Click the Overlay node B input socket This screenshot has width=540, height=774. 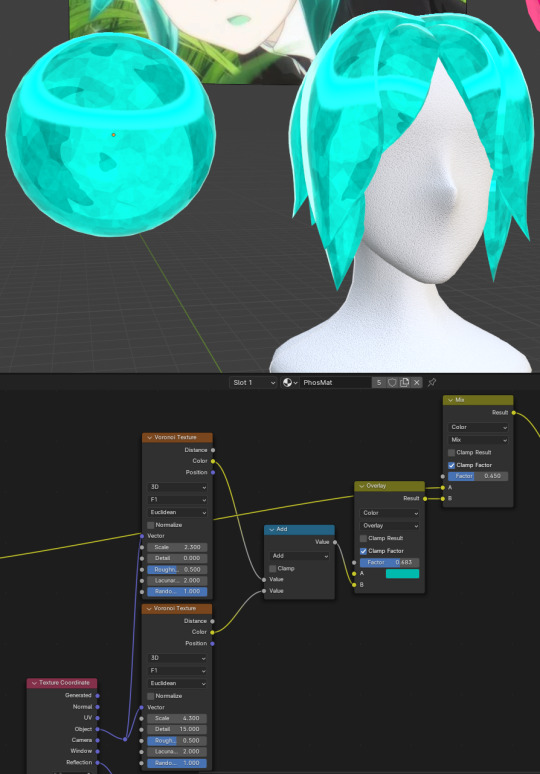tap(354, 585)
